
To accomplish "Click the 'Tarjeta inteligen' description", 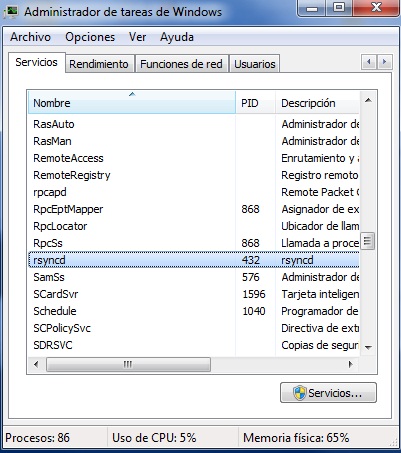I will coord(320,294).
